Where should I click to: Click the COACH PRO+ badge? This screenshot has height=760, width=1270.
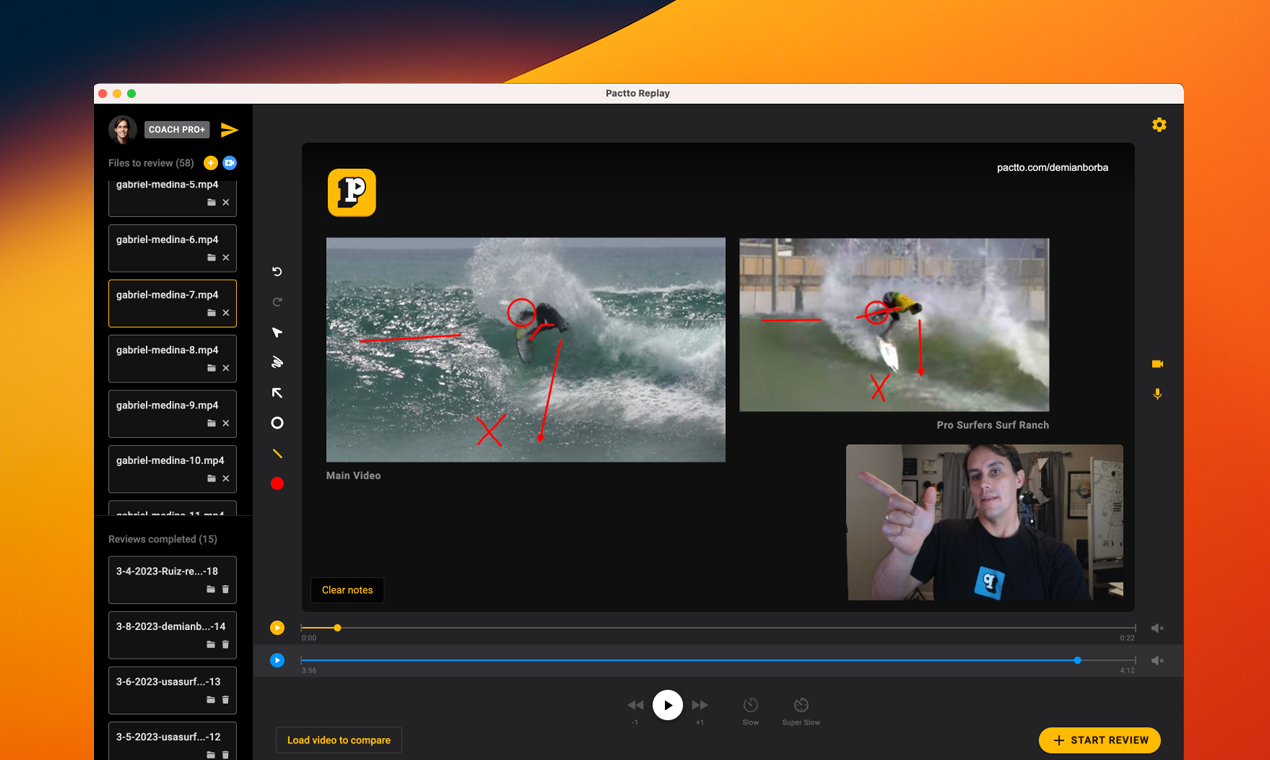[x=177, y=129]
